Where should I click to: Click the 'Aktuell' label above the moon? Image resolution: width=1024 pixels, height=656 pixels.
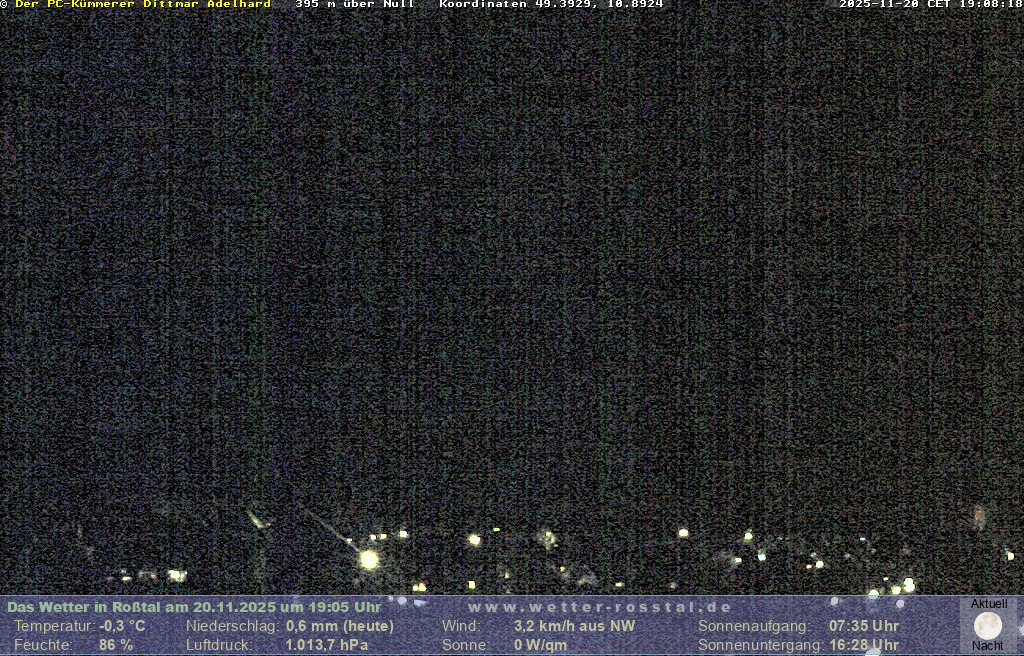(989, 604)
